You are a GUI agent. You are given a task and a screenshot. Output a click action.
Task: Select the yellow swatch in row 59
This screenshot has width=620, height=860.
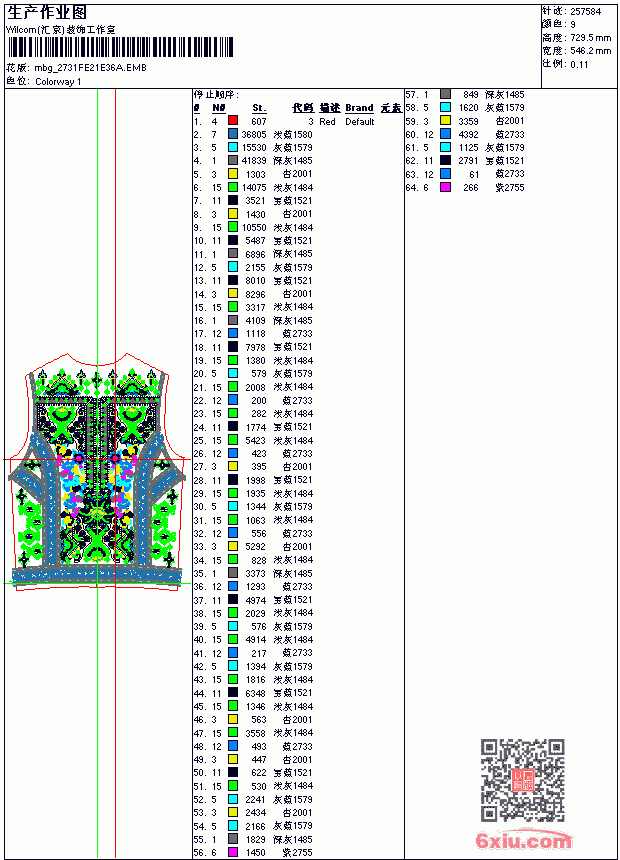pyautogui.click(x=446, y=120)
